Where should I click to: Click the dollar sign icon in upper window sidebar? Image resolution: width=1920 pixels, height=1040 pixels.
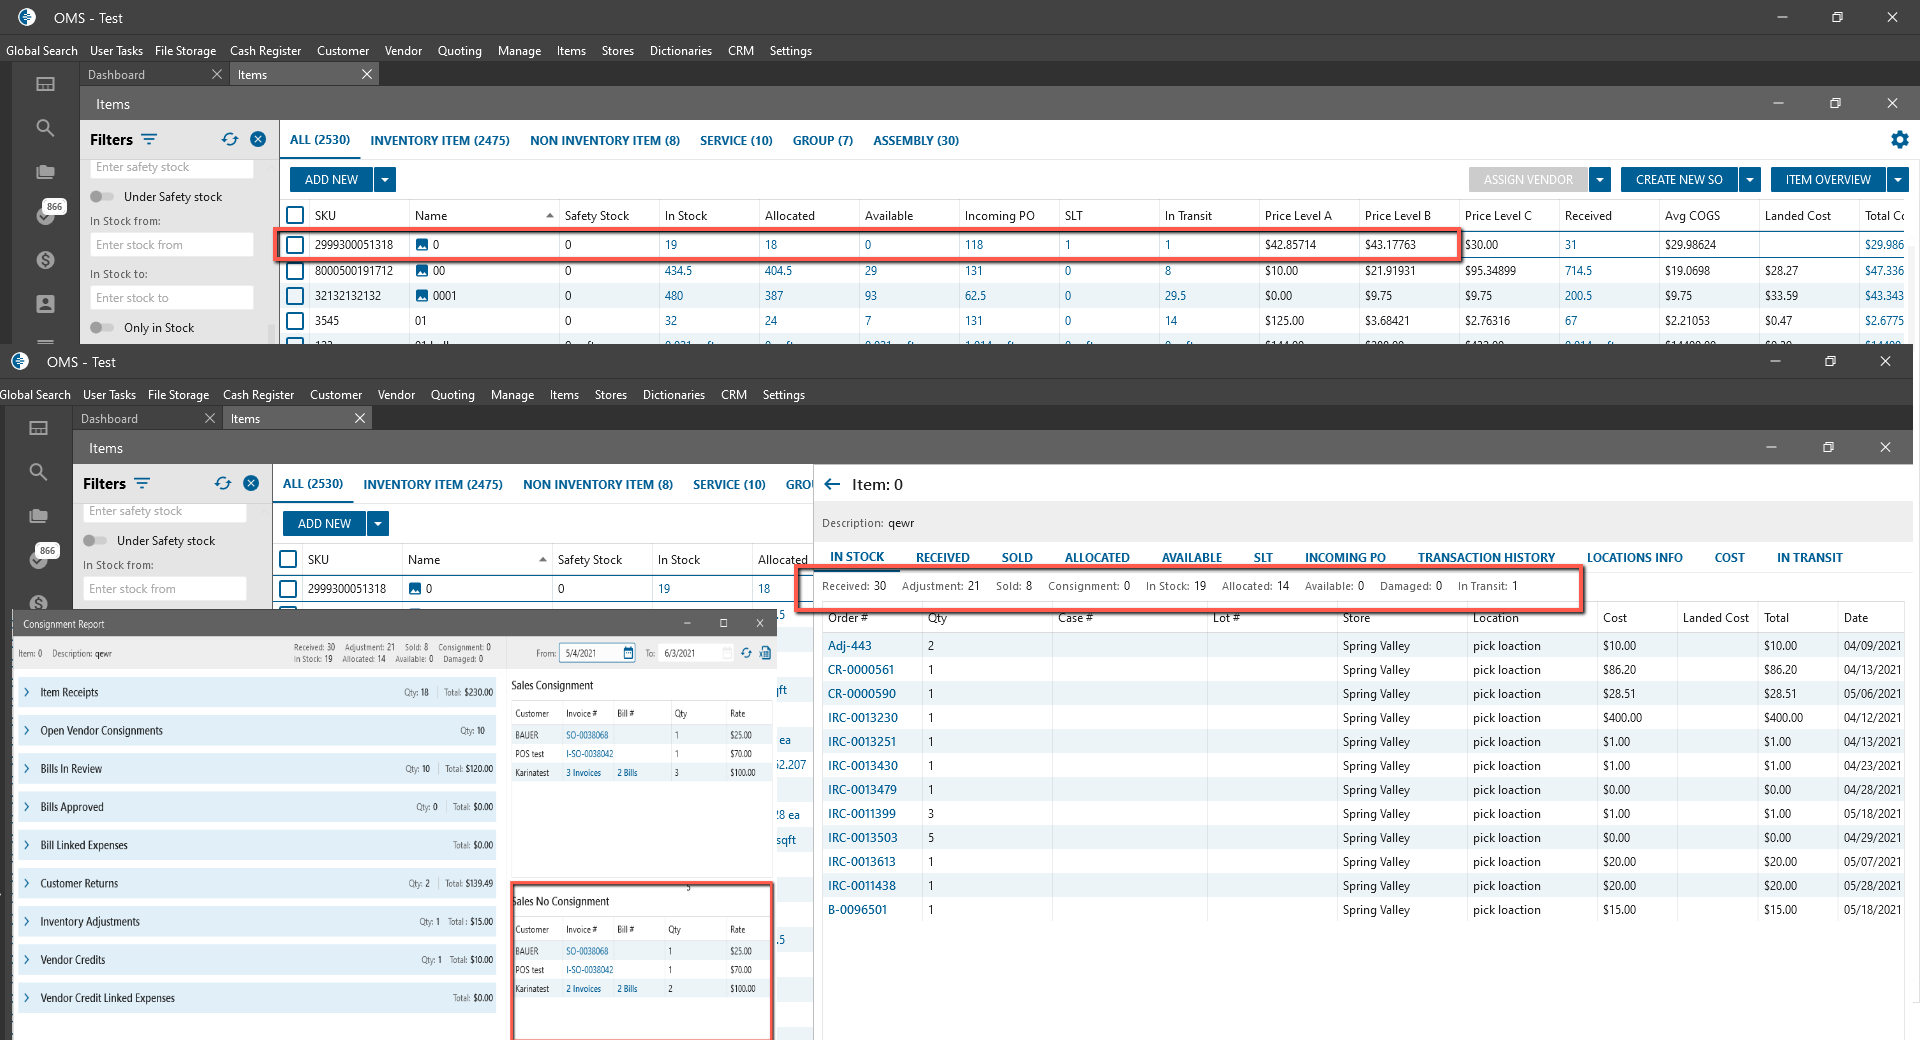[45, 260]
